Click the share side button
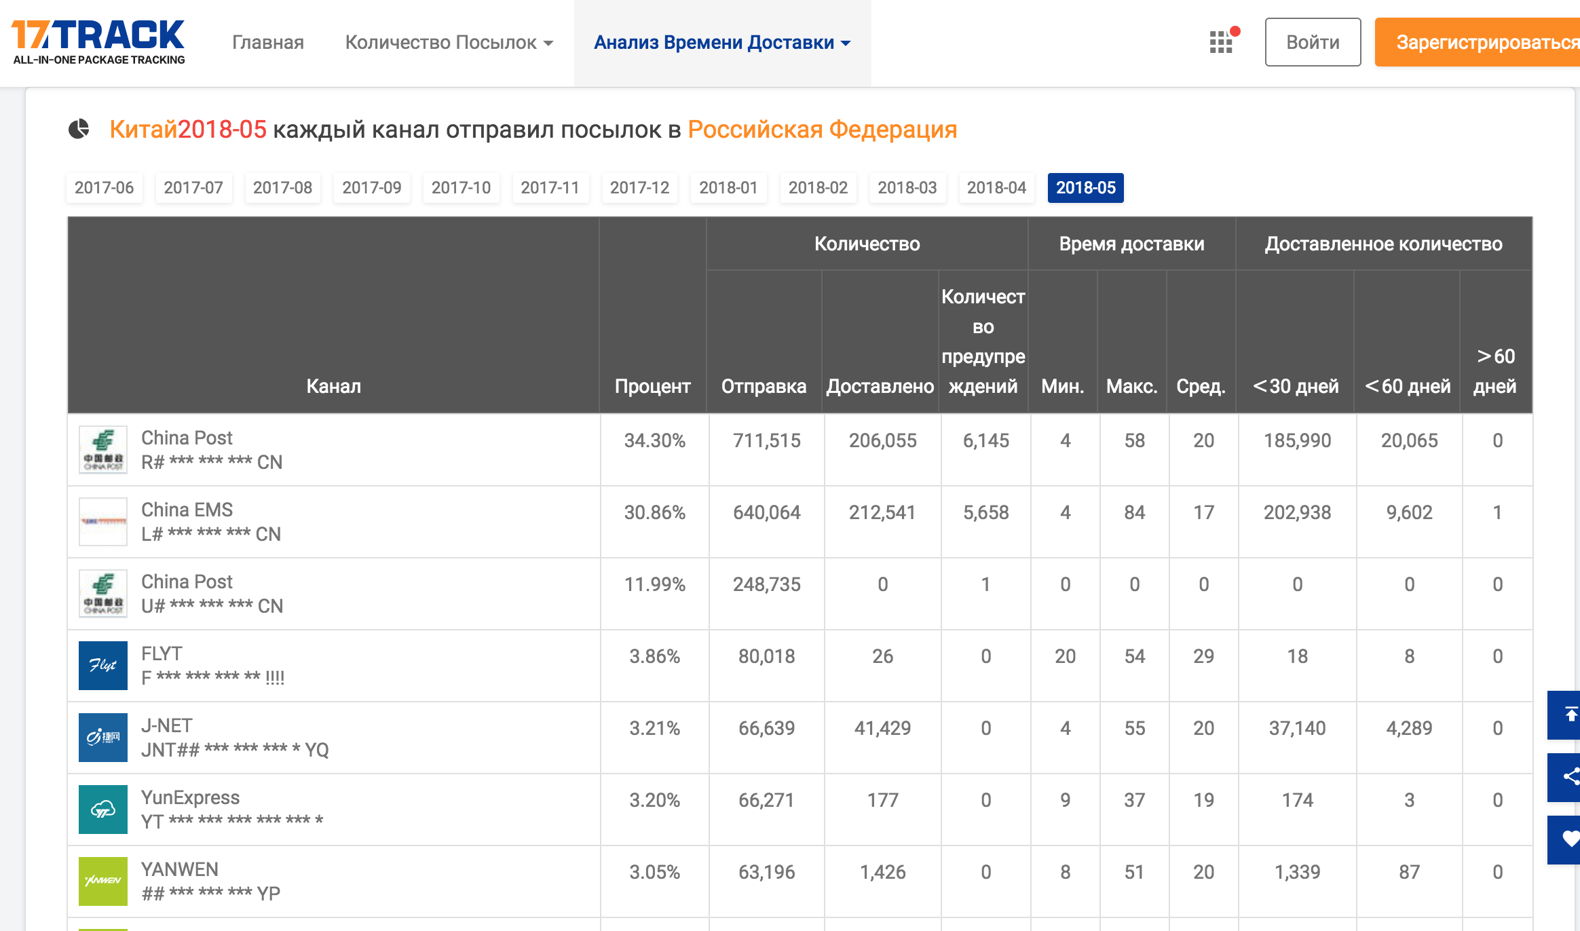The image size is (1580, 931). 1567,777
